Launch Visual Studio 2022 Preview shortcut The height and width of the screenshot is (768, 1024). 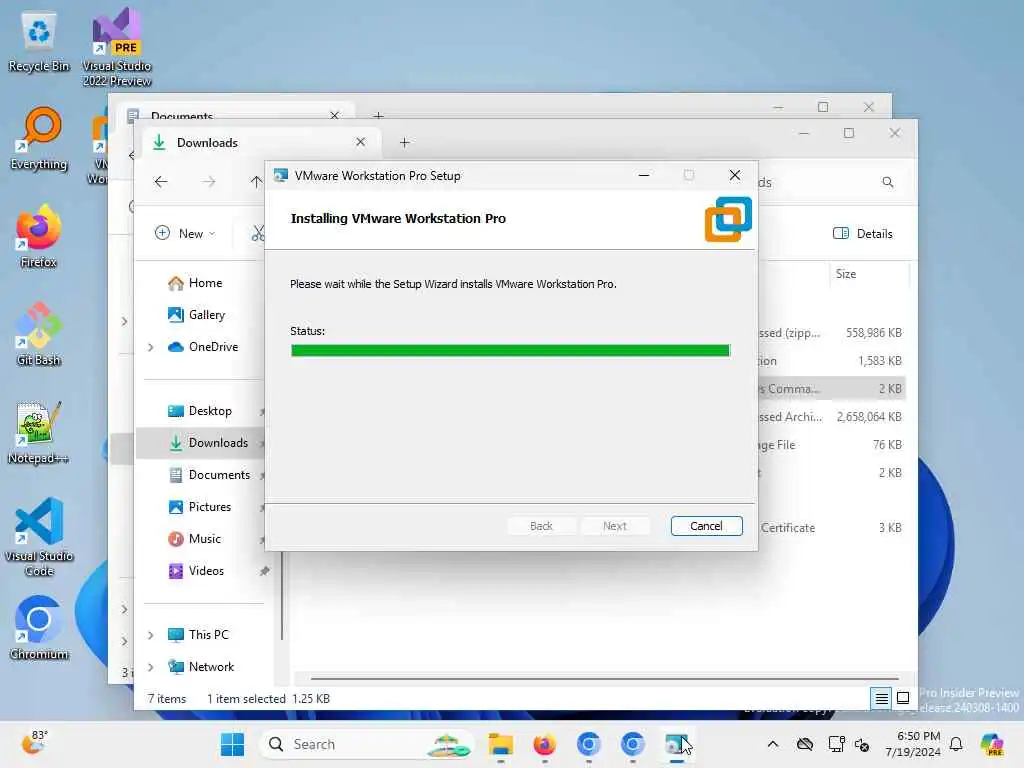point(117,47)
